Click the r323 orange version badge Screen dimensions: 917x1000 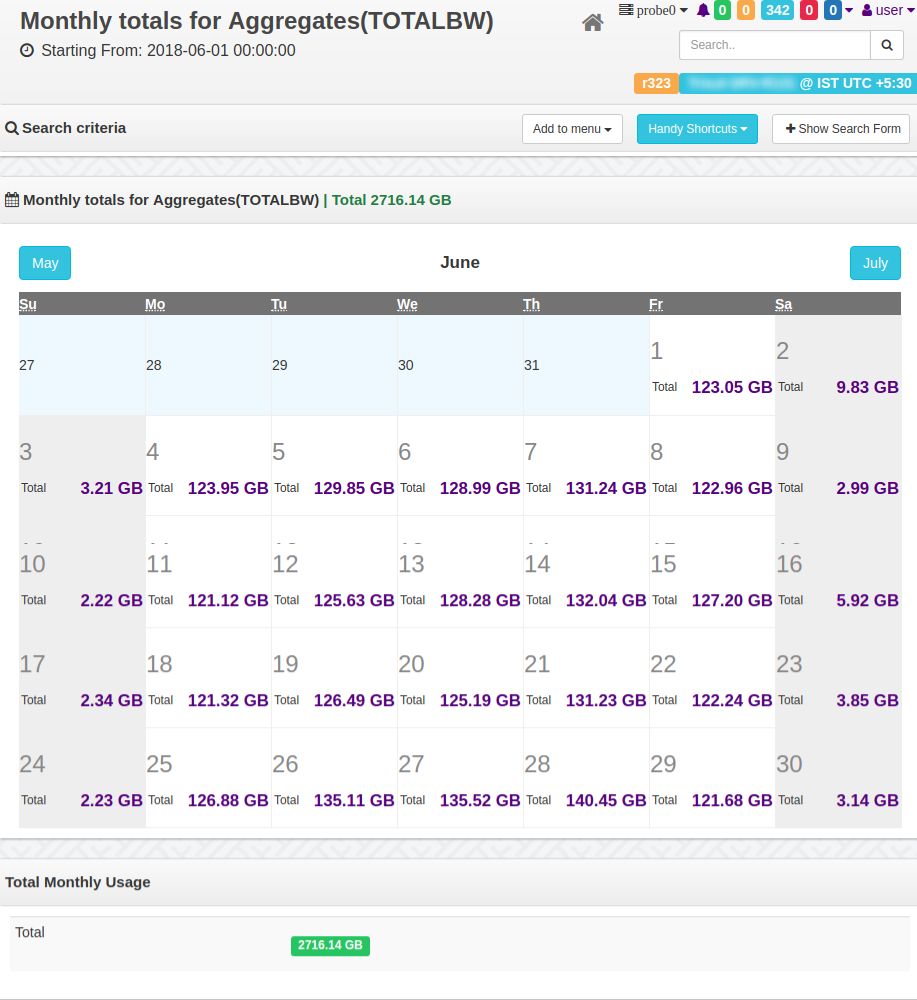coord(656,83)
